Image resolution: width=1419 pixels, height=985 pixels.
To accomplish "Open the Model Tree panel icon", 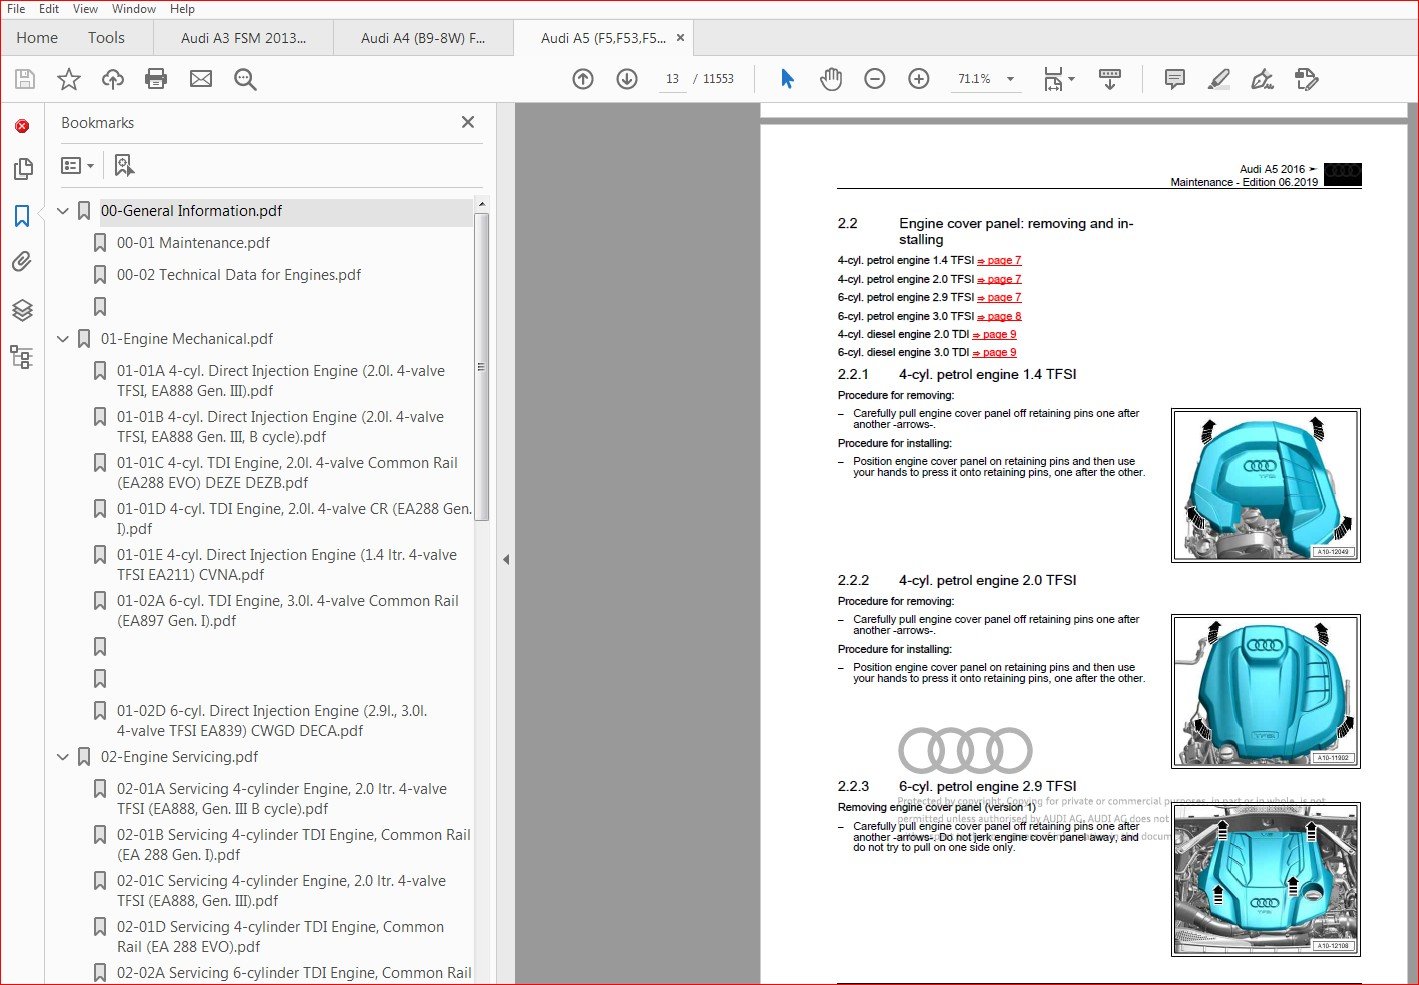I will (x=22, y=357).
